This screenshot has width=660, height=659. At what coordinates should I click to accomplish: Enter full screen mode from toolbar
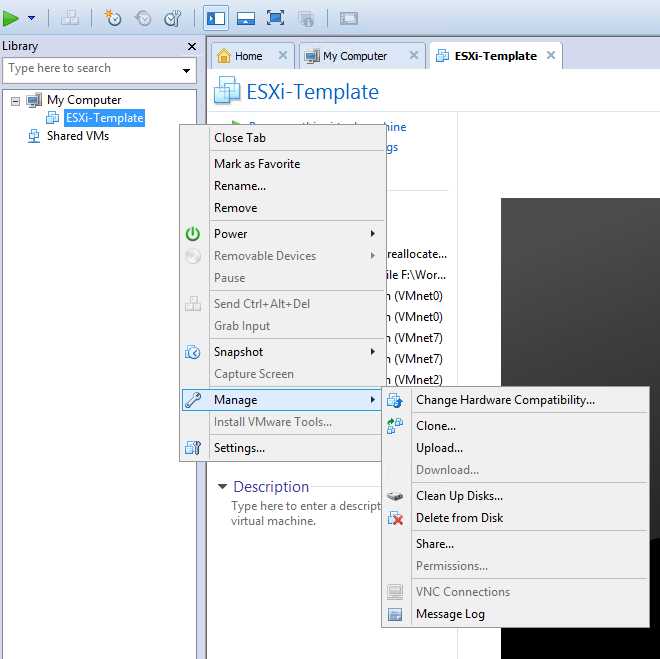[x=276, y=18]
